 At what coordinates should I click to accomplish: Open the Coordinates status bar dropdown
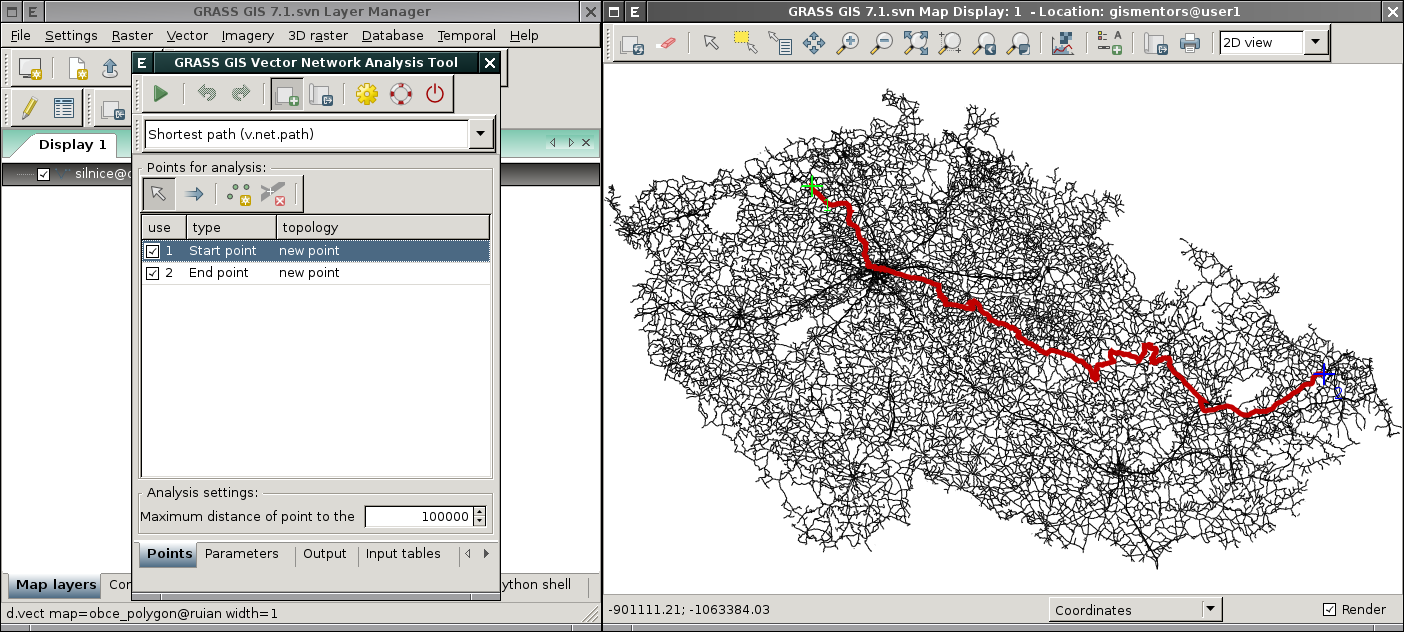(1211, 609)
